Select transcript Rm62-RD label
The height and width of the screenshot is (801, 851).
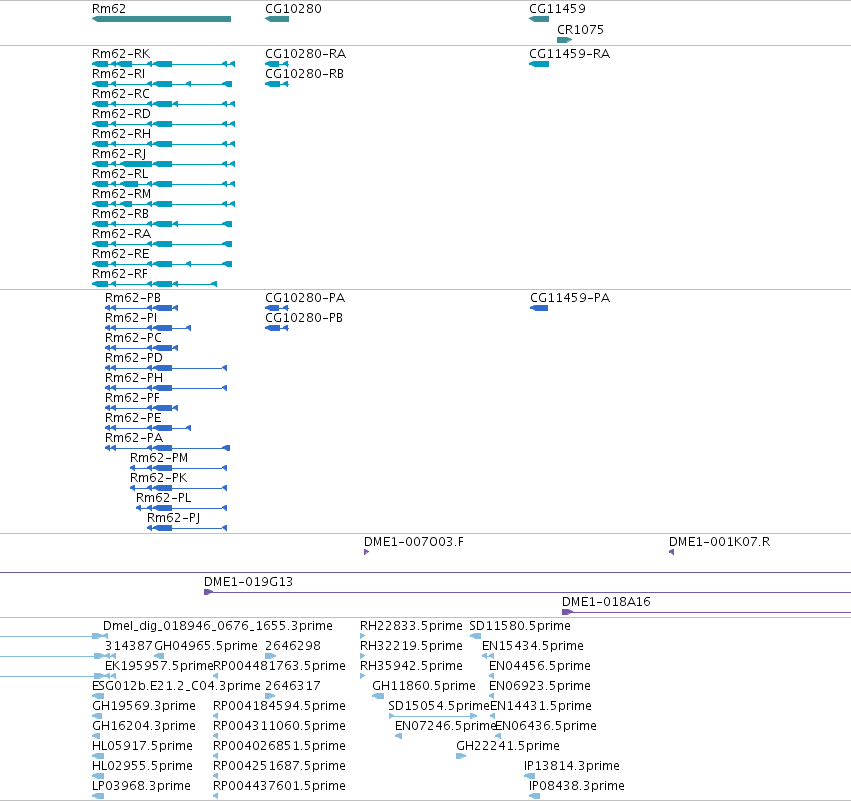tap(121, 114)
